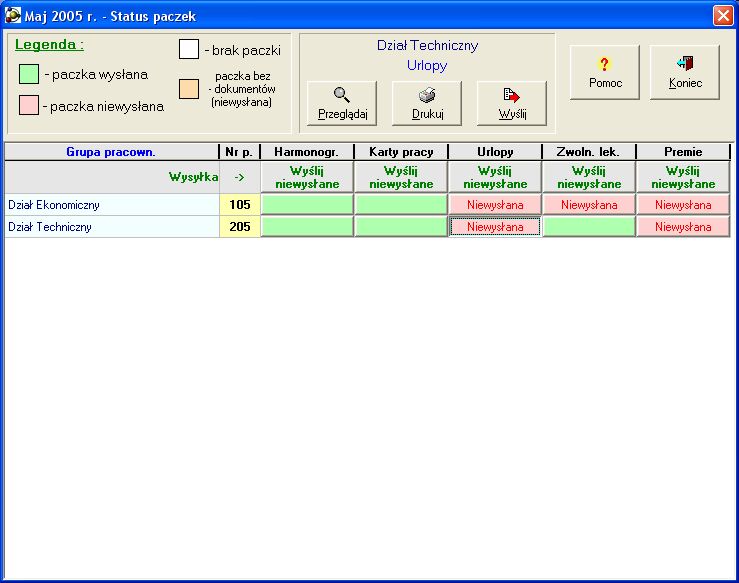Click the Nr p. column header
The width and height of the screenshot is (739, 583).
click(x=239, y=152)
